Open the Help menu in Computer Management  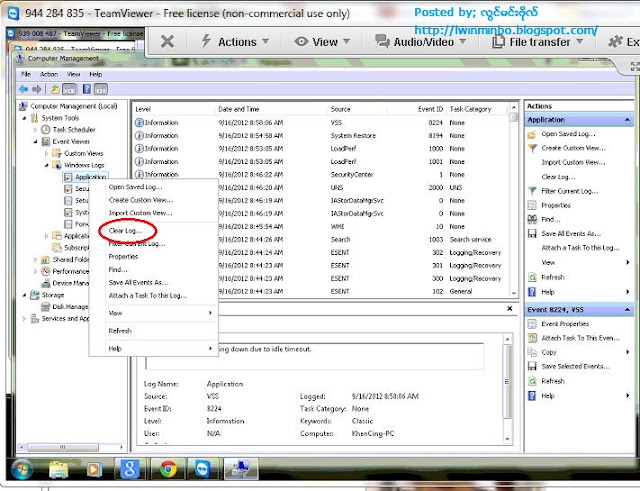click(x=96, y=74)
